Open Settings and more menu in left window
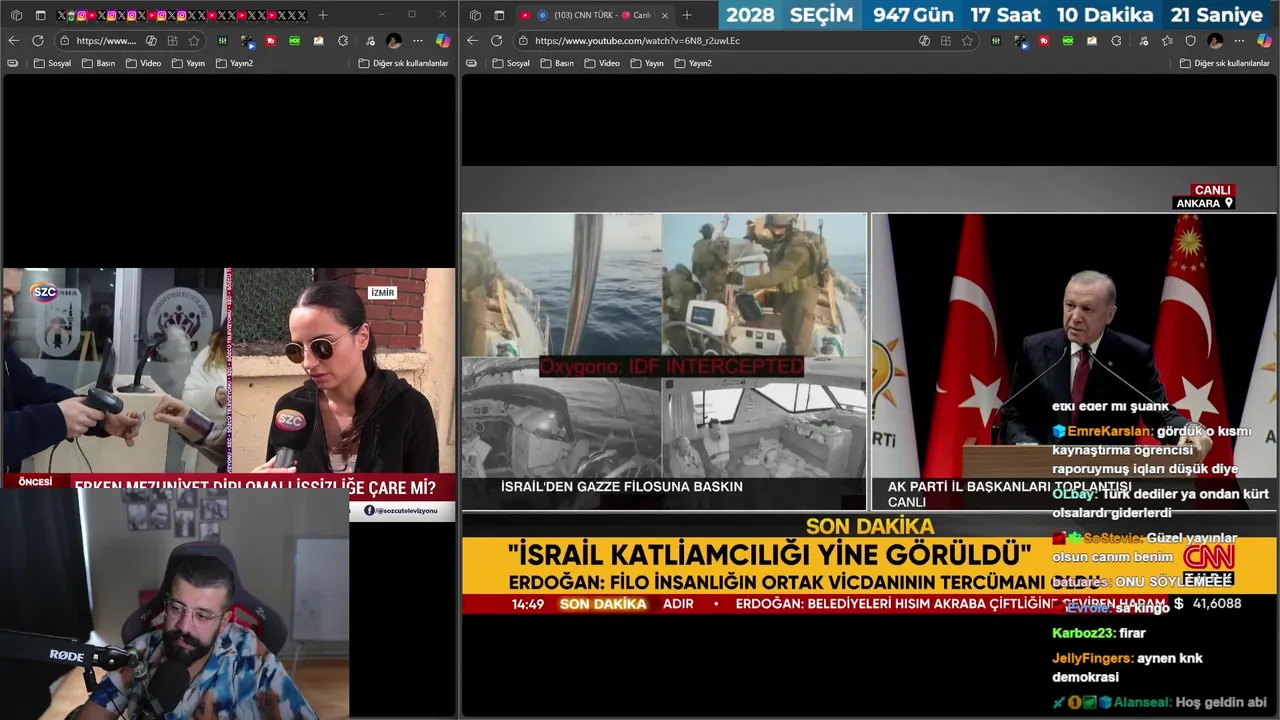Screen dimensions: 1280x720 pyautogui.click(x=418, y=41)
